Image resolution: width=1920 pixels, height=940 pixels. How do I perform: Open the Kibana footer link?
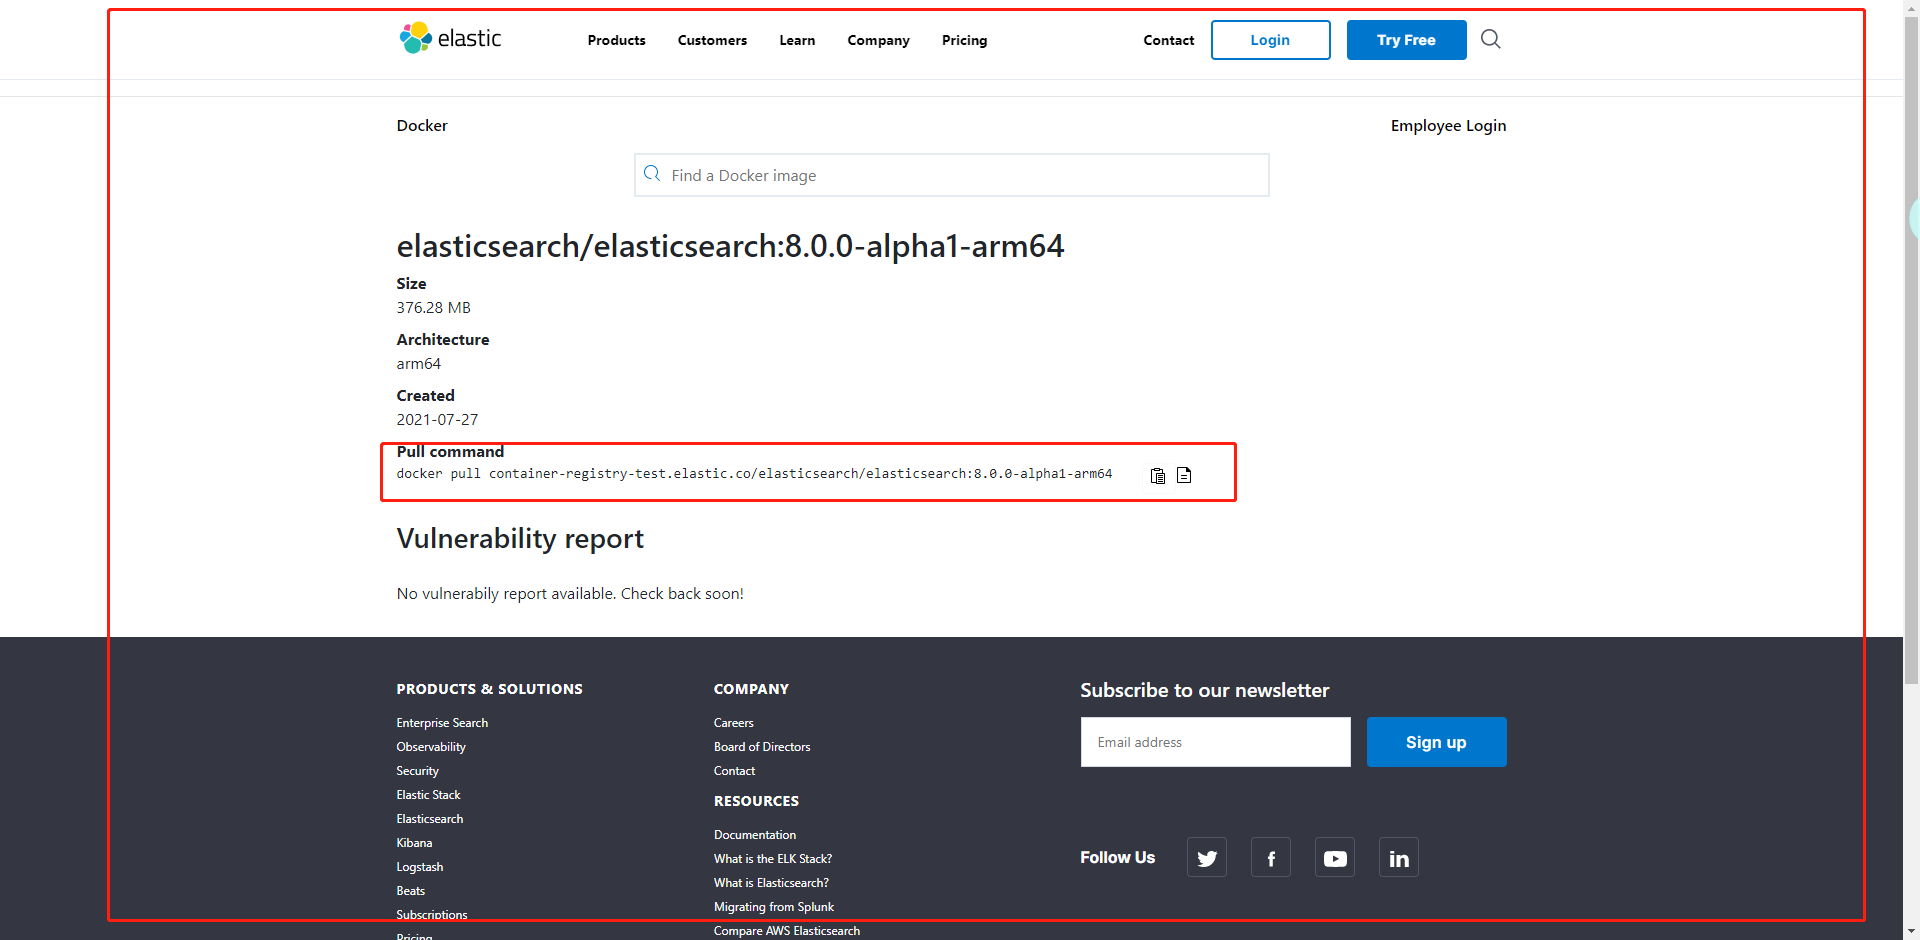point(414,843)
